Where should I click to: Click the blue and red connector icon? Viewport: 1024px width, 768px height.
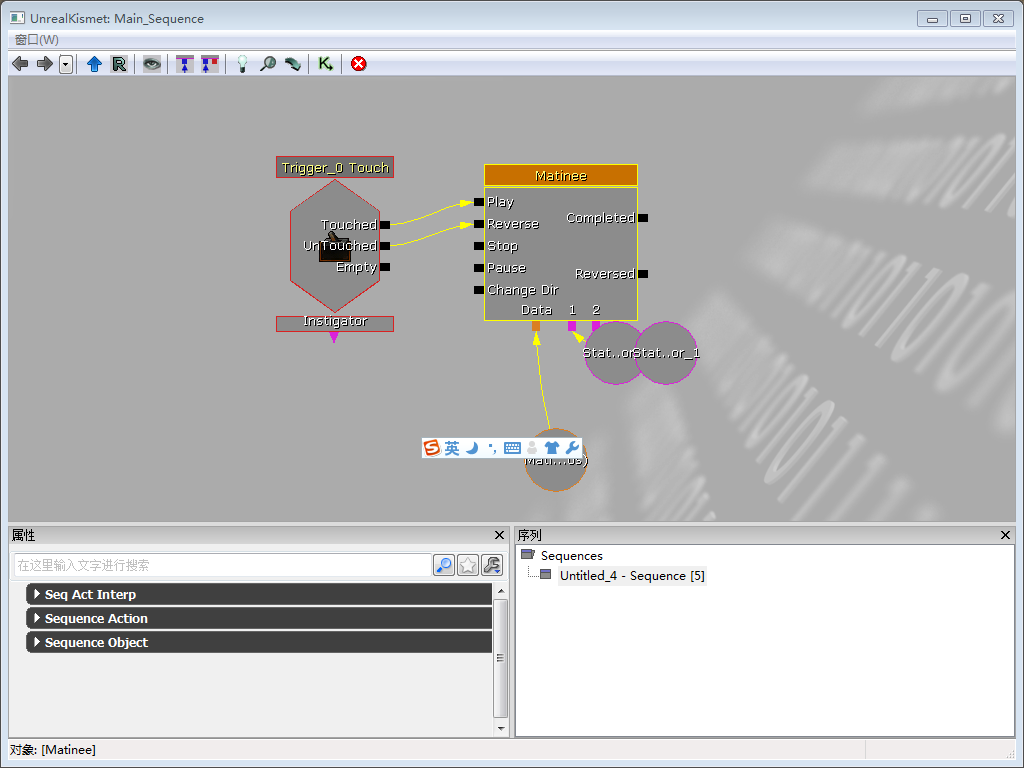[210, 64]
